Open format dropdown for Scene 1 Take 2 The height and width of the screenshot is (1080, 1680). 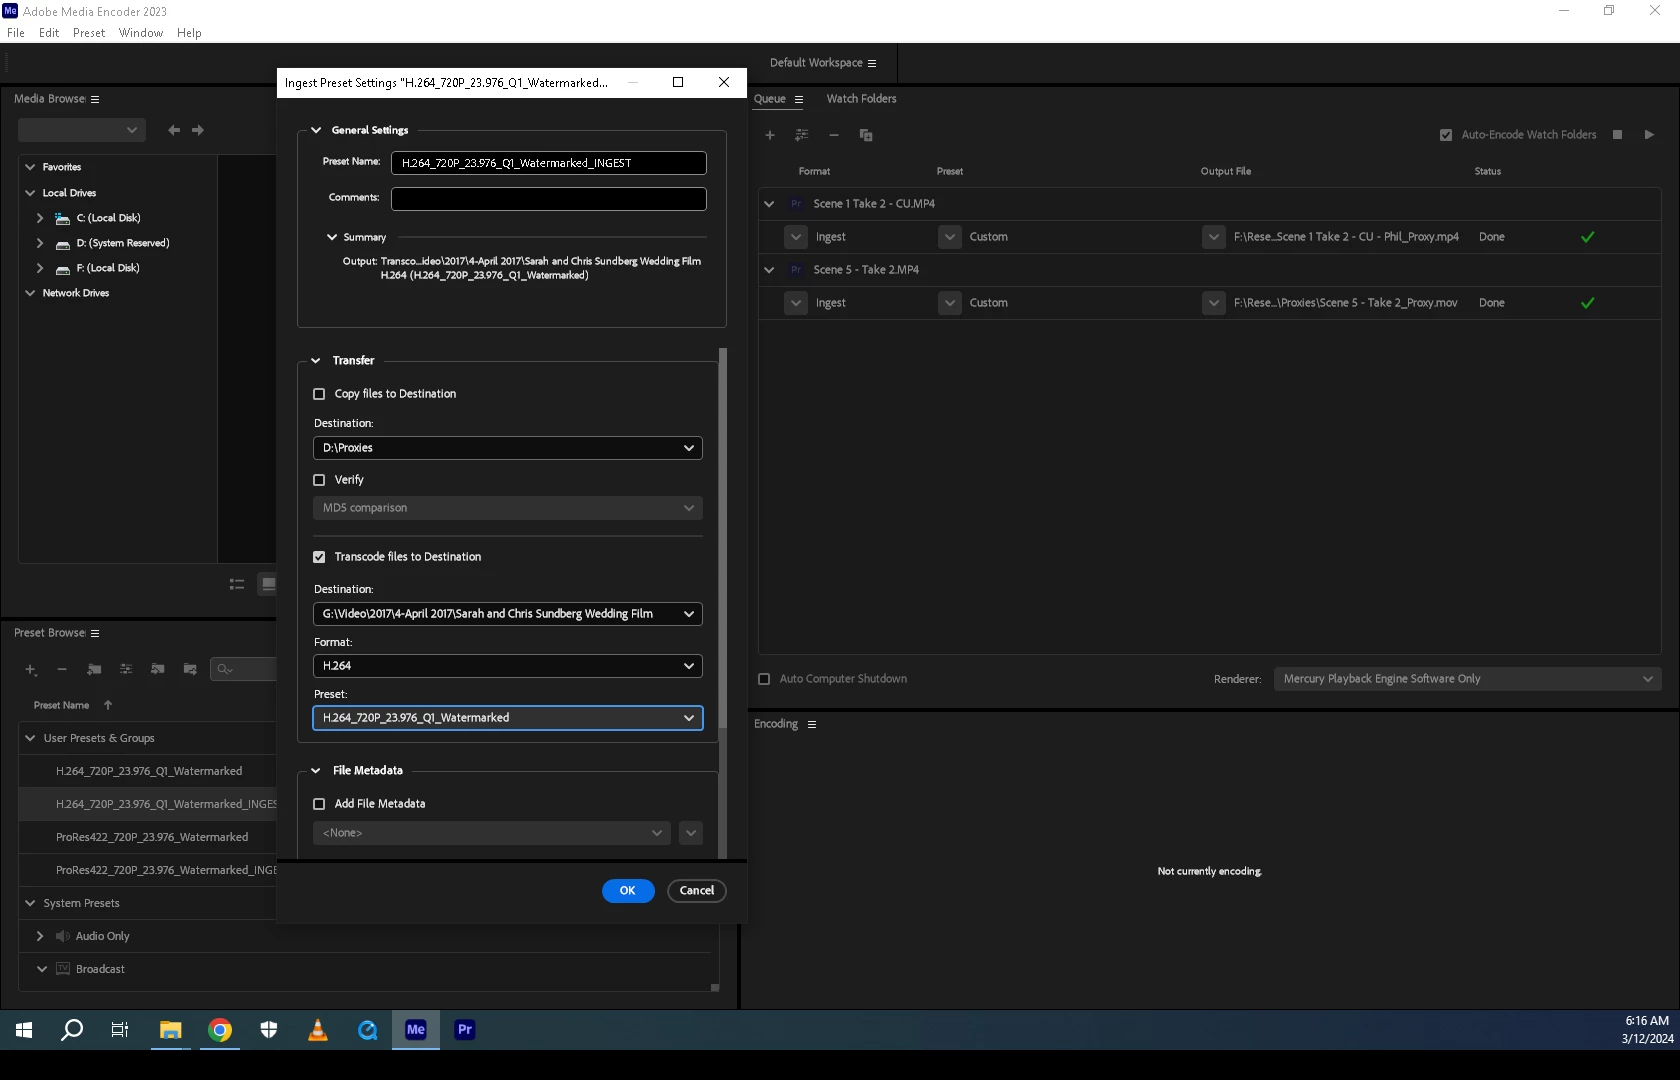click(796, 237)
